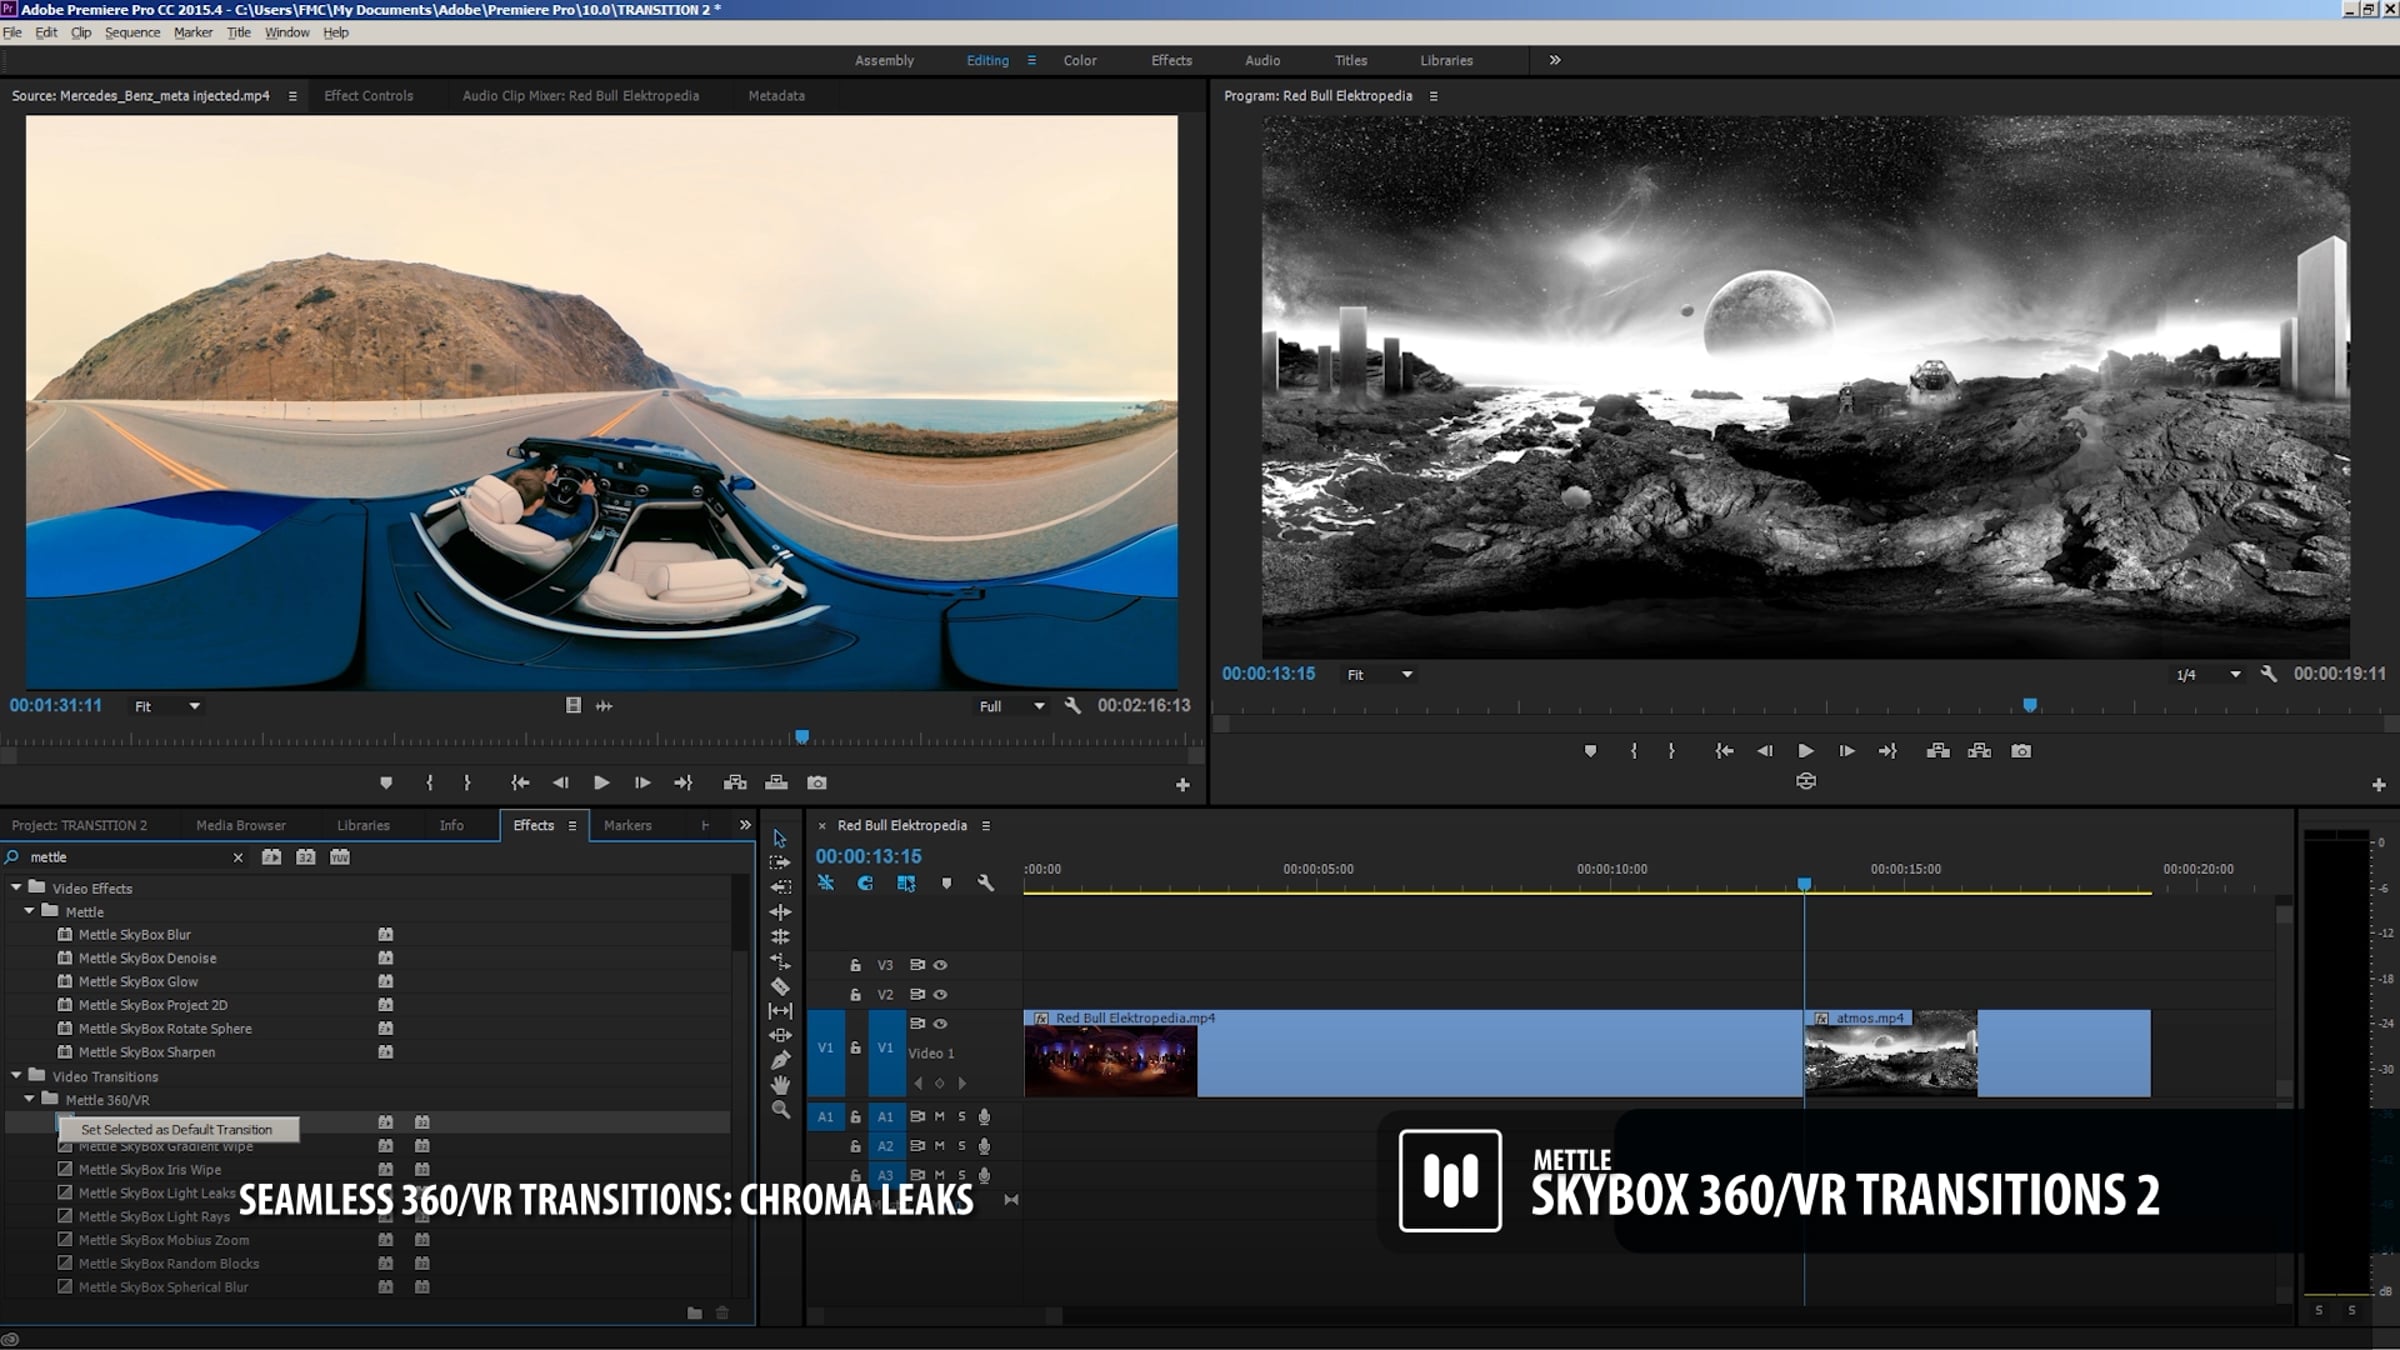Screen dimensions: 2400x1350
Task: Open the Markers panel tab
Action: pos(628,825)
